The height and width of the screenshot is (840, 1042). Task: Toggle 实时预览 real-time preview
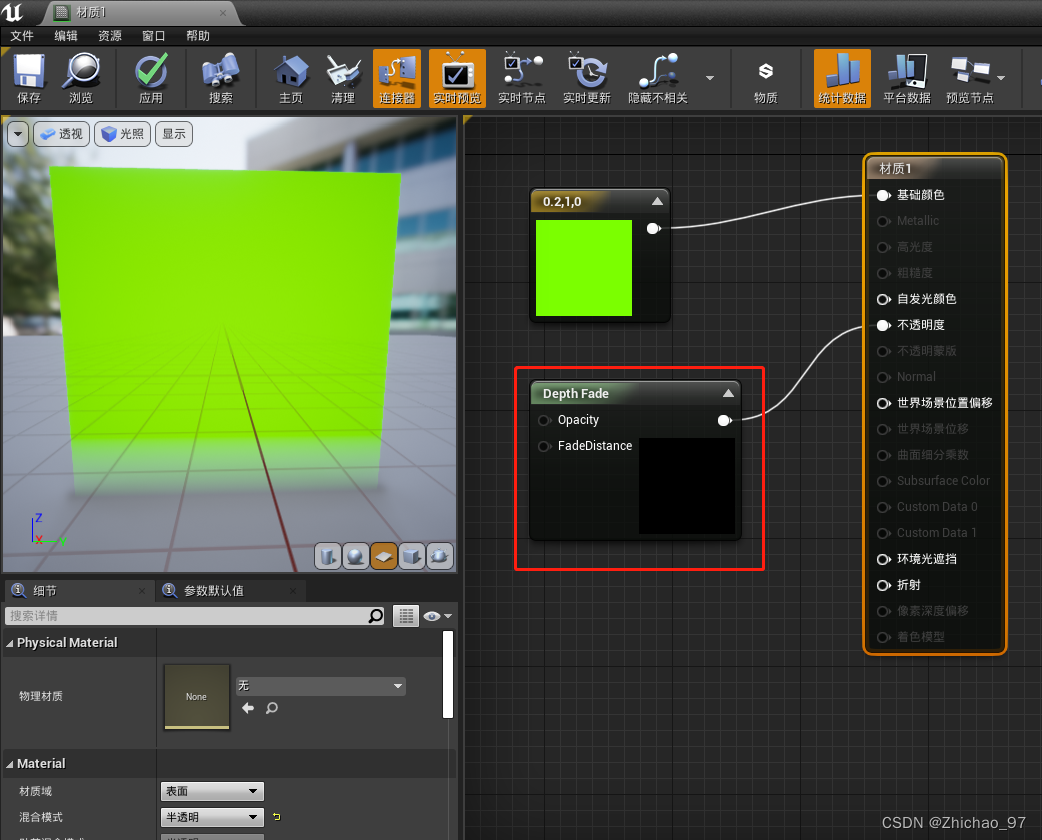click(457, 78)
